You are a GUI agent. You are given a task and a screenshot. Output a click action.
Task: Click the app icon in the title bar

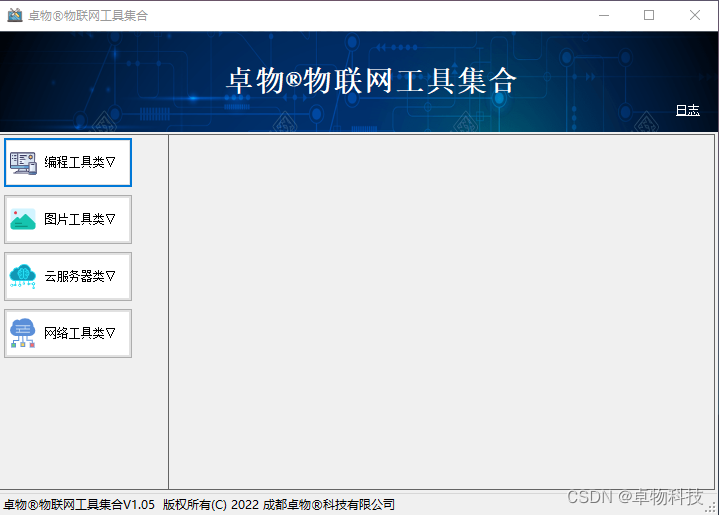(15, 15)
